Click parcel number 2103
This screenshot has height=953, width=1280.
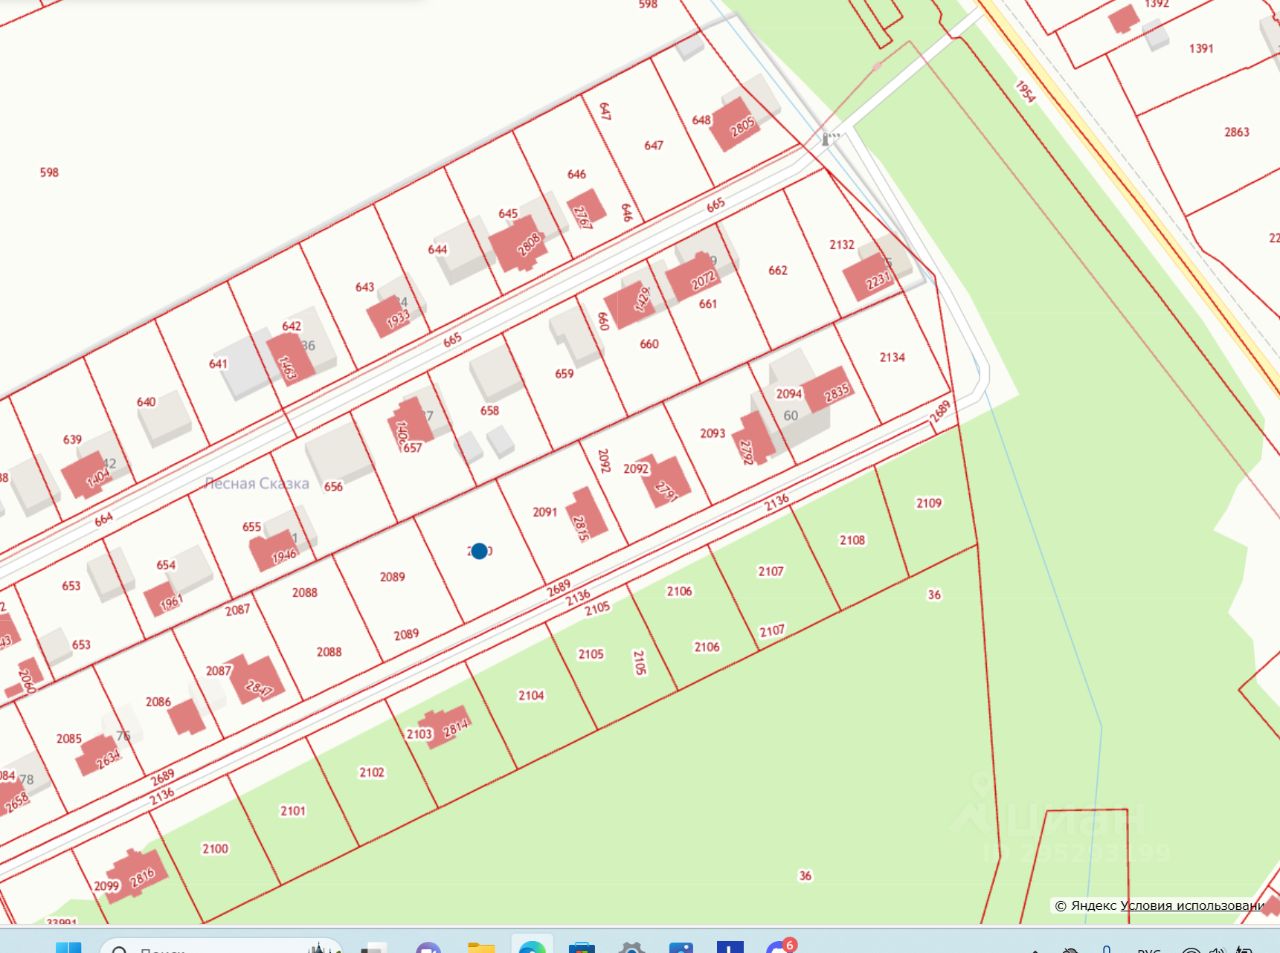[419, 734]
